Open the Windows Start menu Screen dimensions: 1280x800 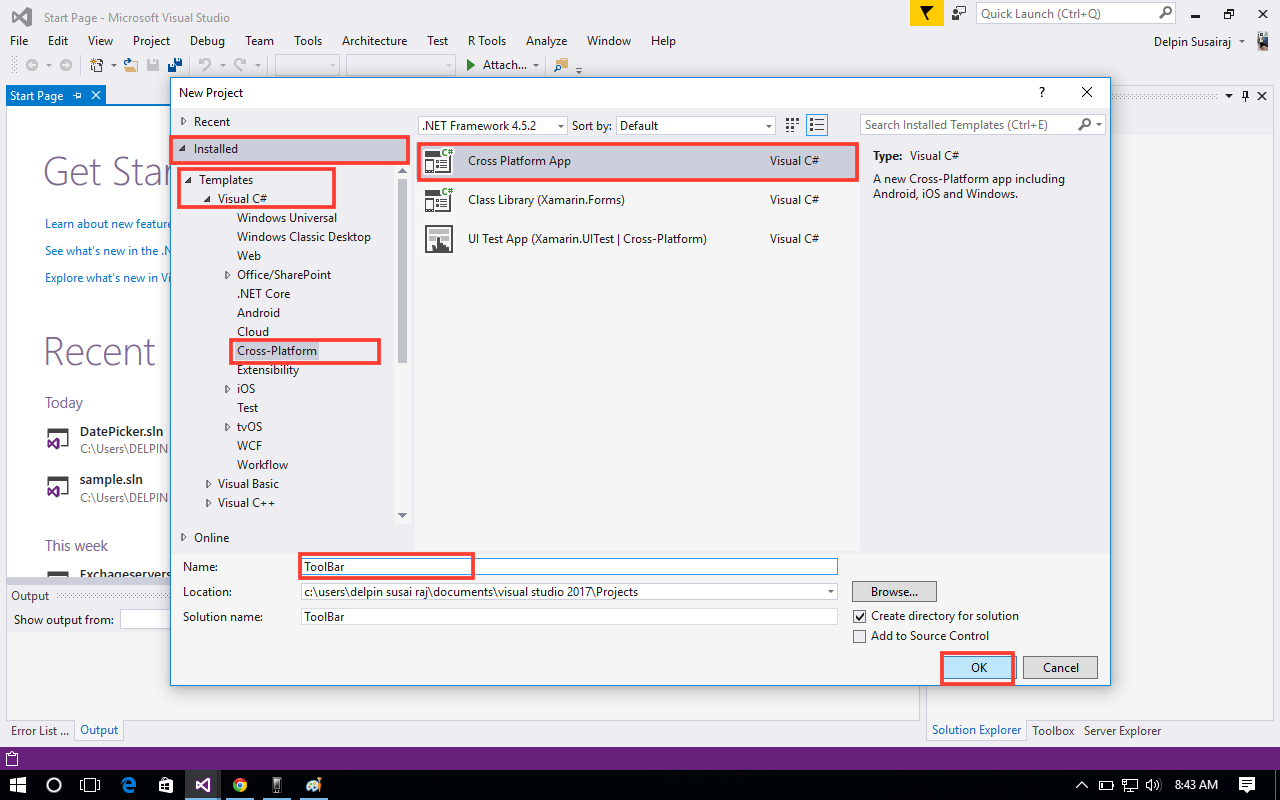pos(18,785)
